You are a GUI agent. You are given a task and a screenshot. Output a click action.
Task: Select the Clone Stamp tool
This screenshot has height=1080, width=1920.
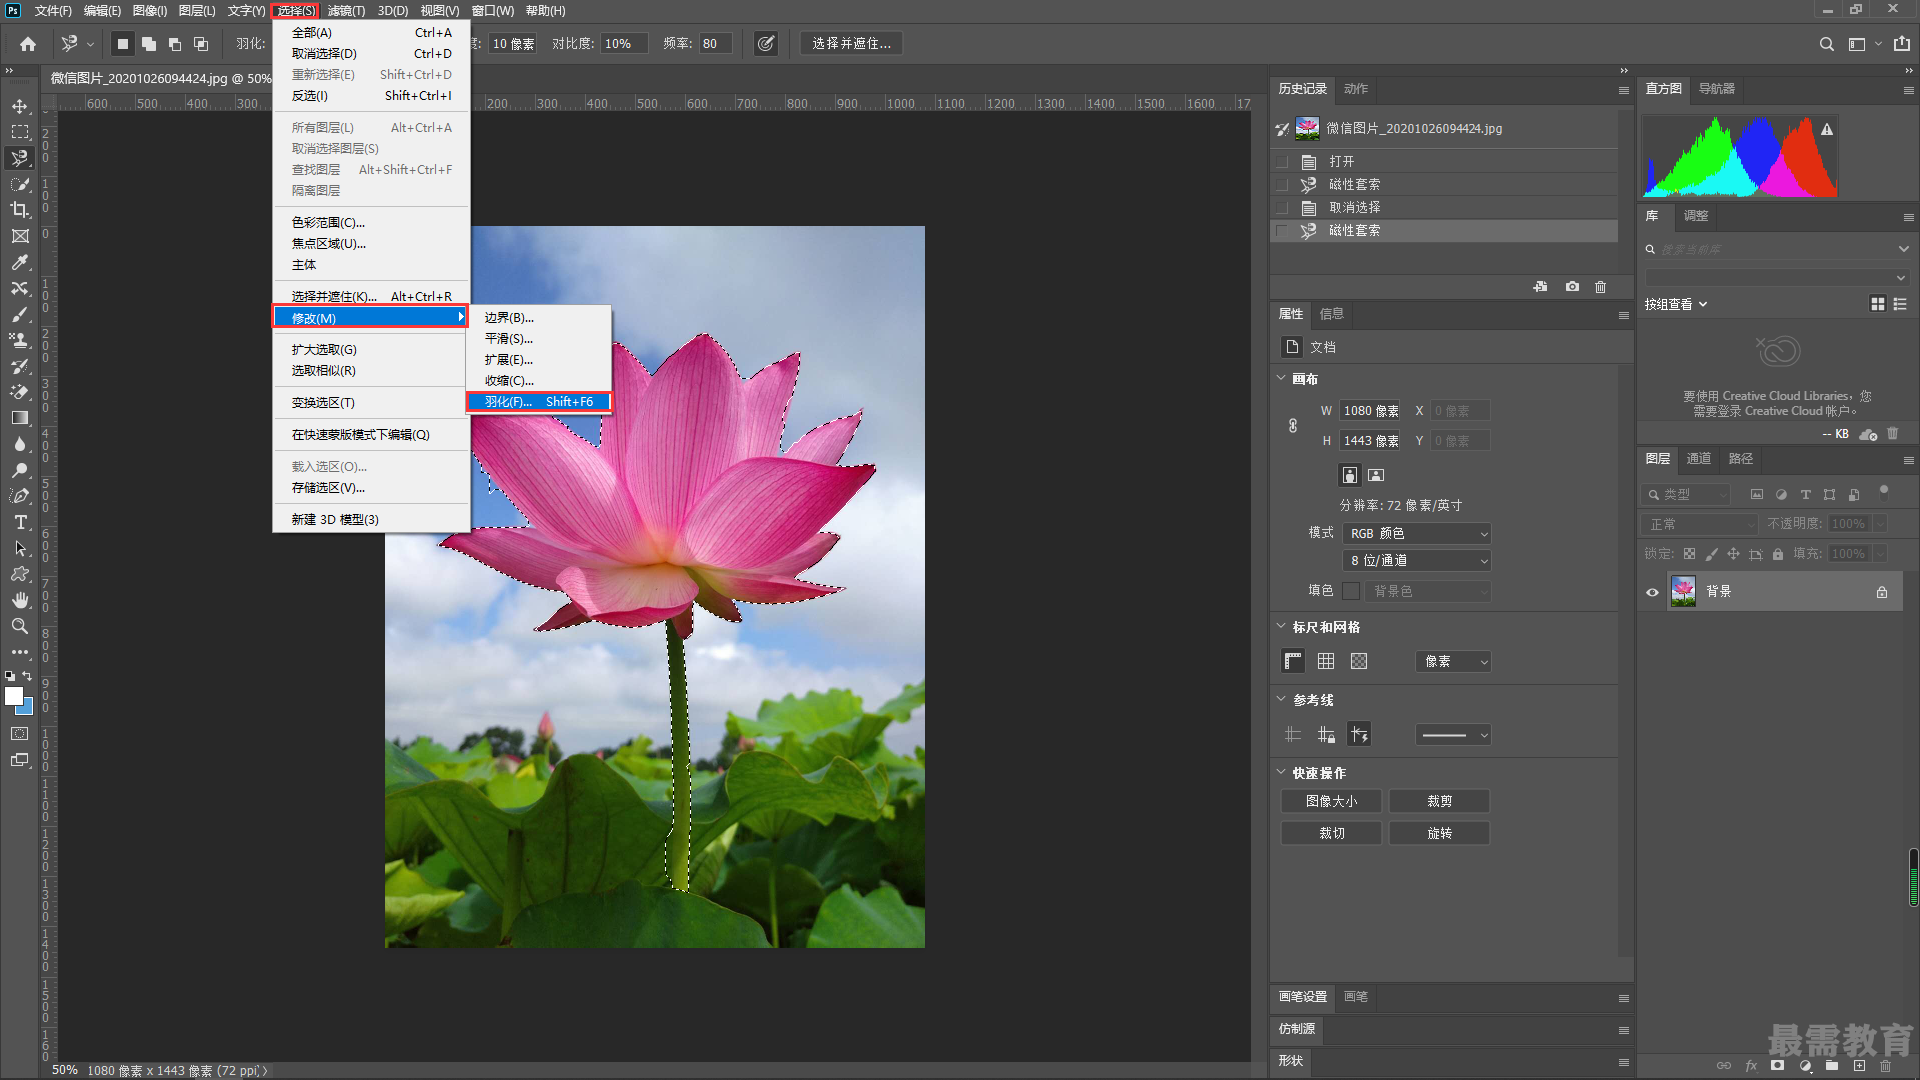pyautogui.click(x=20, y=340)
